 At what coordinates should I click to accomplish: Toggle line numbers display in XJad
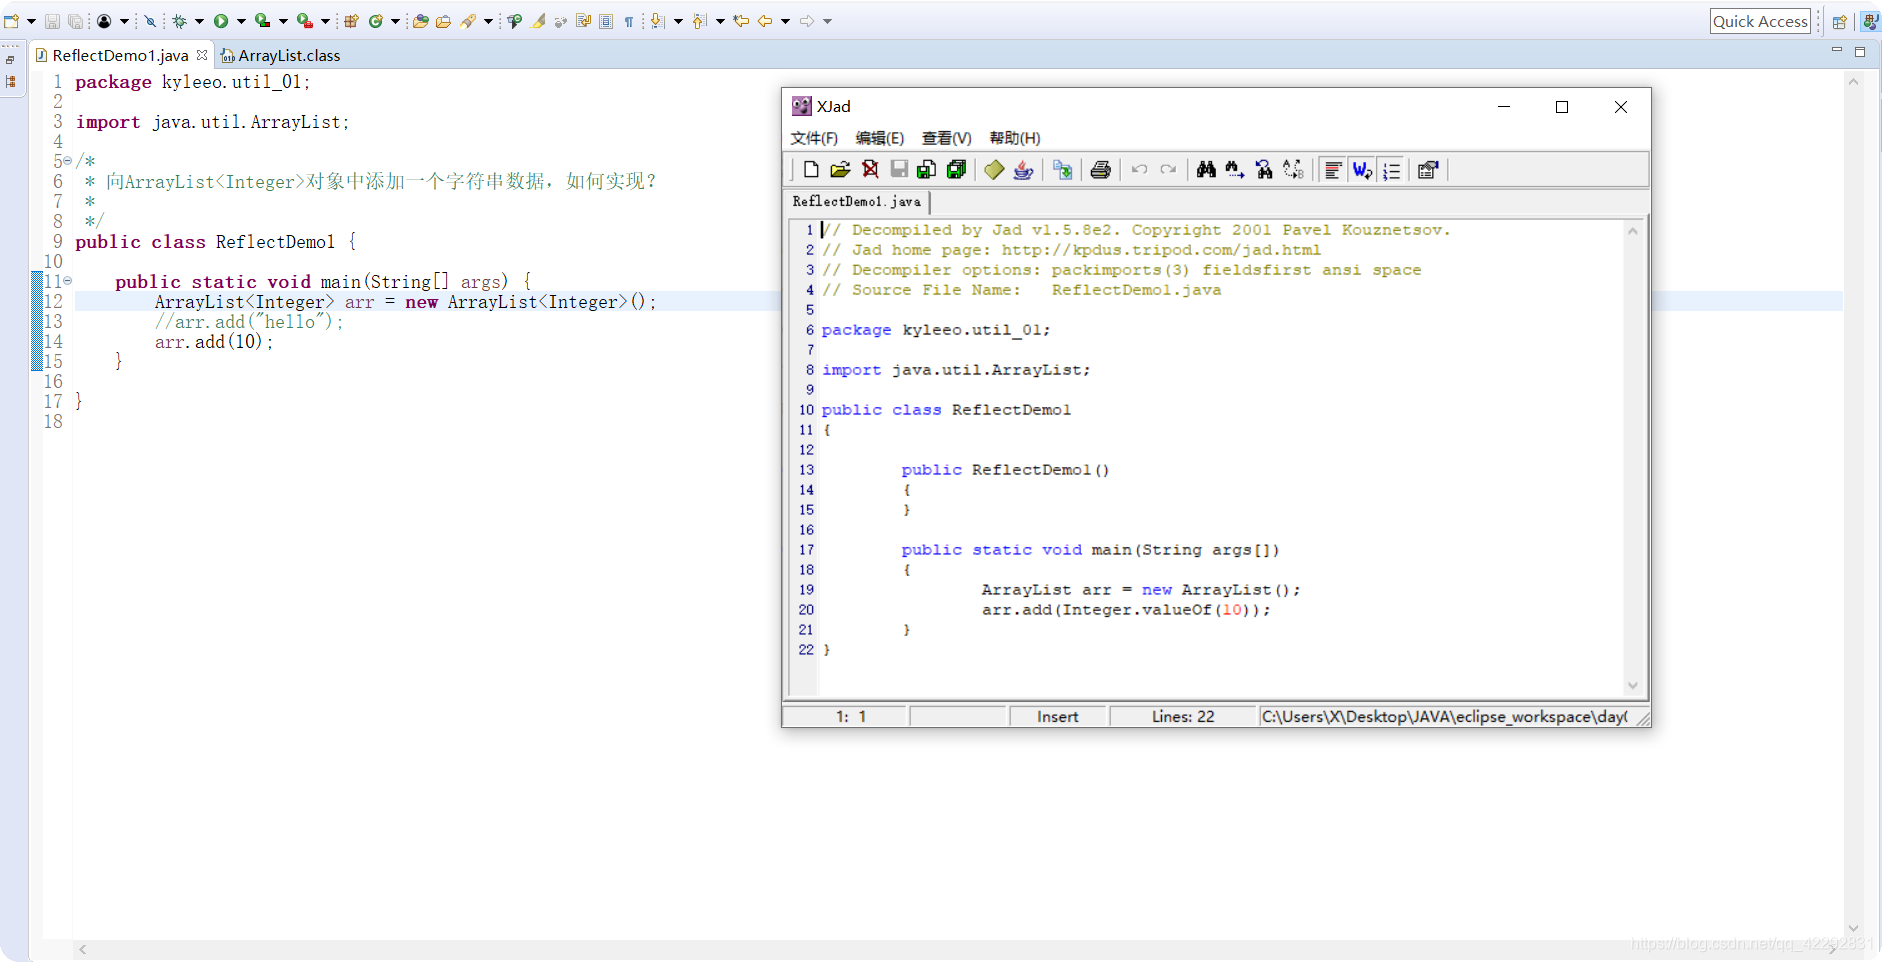point(1391,170)
